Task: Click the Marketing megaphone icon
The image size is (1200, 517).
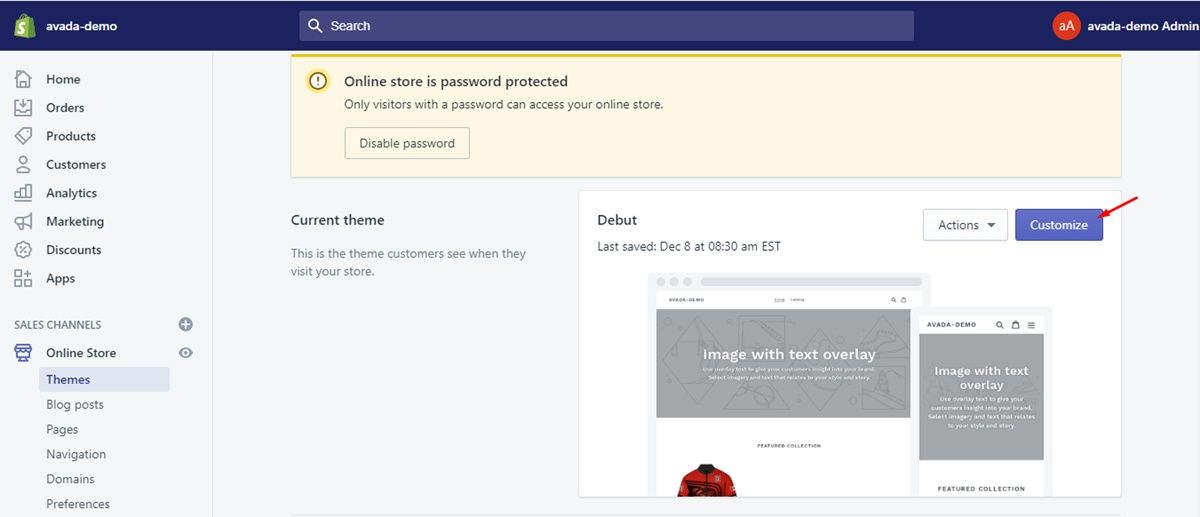Action: [x=23, y=221]
